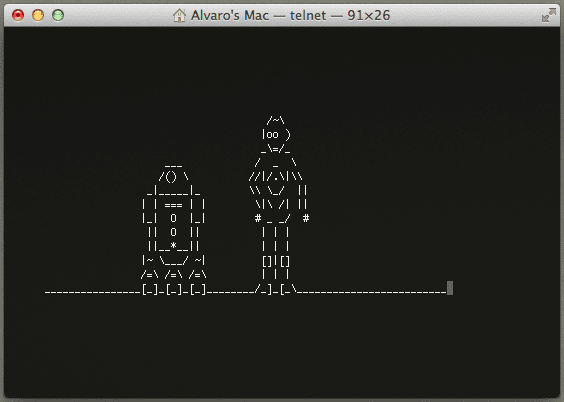Click C-3PO's "oo" eyes
The height and width of the screenshot is (402, 564).
272,134
